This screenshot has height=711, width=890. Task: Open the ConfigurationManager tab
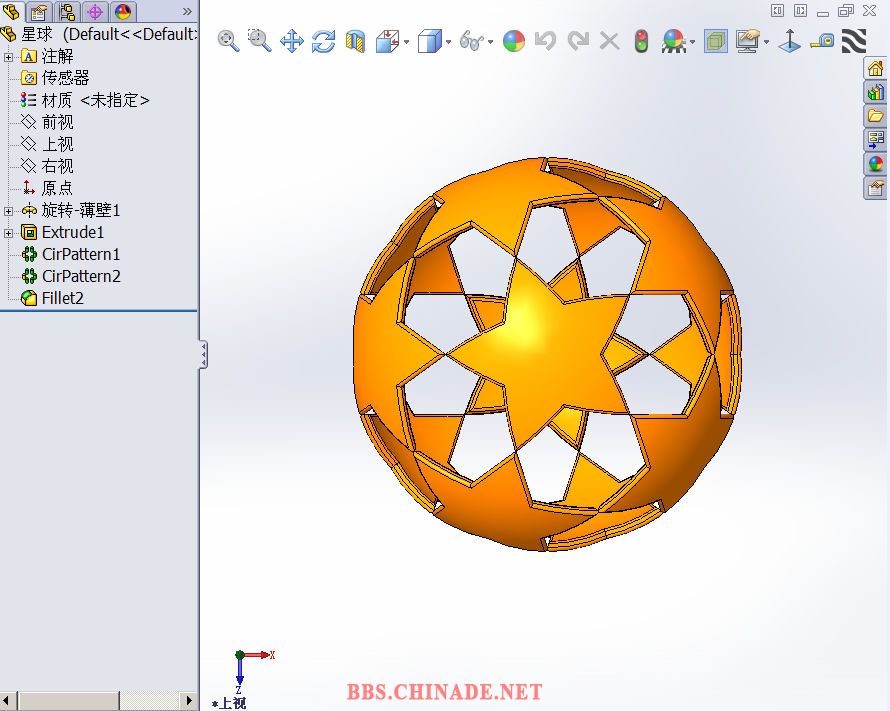click(x=67, y=12)
